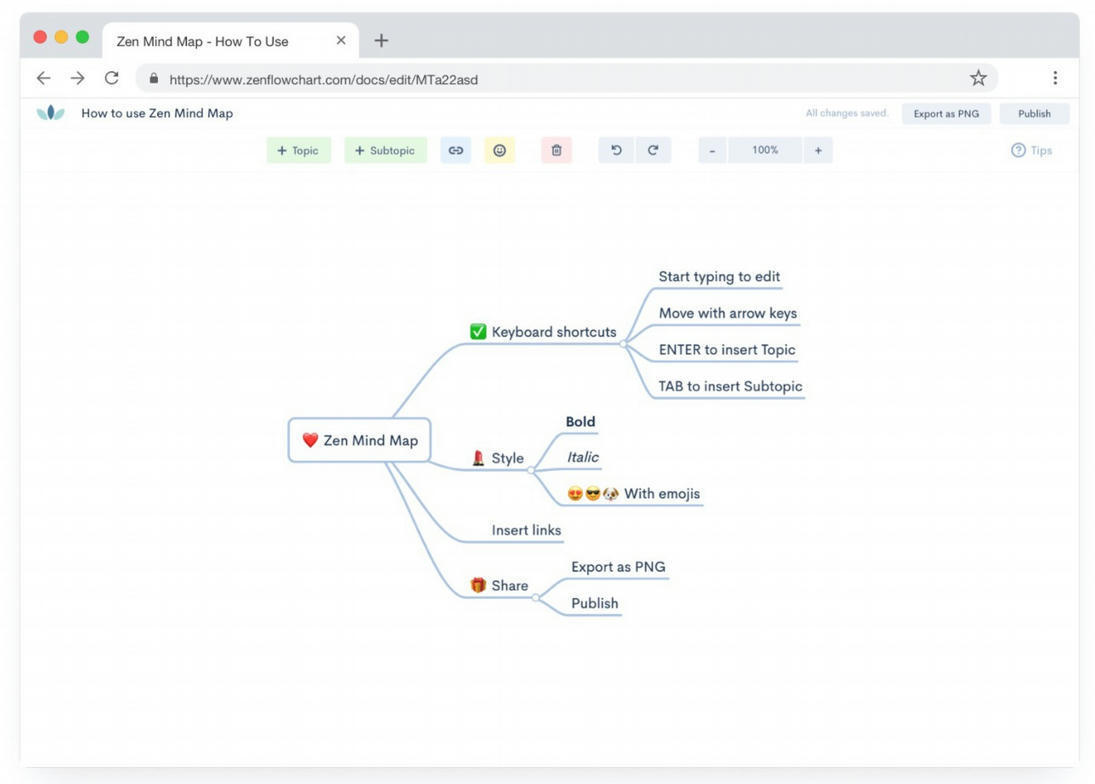The height and width of the screenshot is (784, 1095).
Task: Reload the browser page
Action: click(112, 78)
